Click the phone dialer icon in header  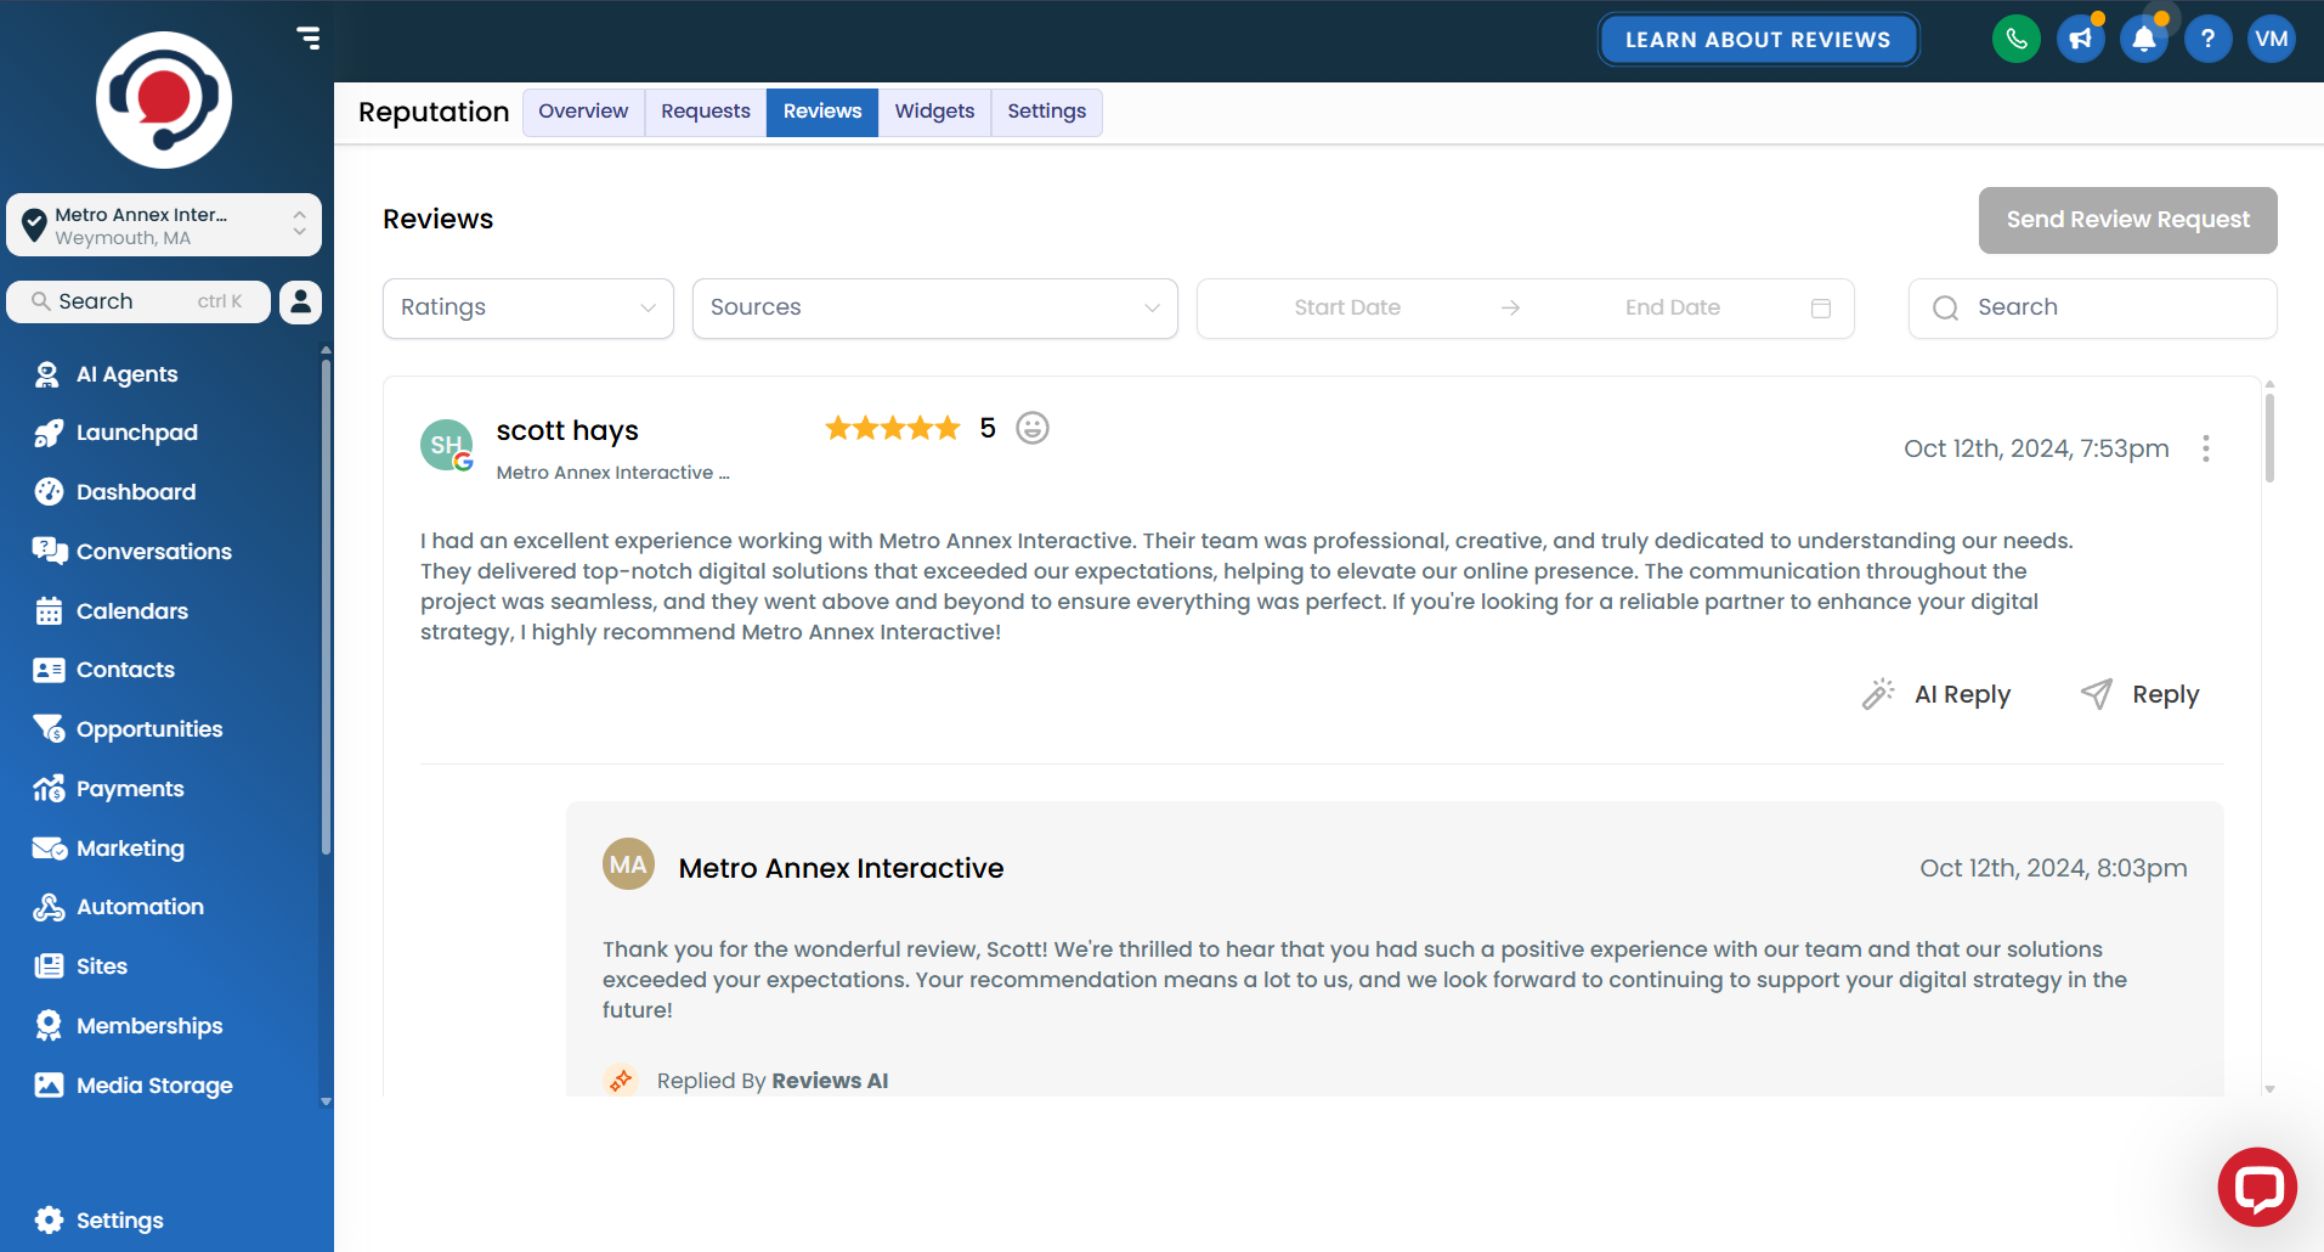click(2016, 40)
